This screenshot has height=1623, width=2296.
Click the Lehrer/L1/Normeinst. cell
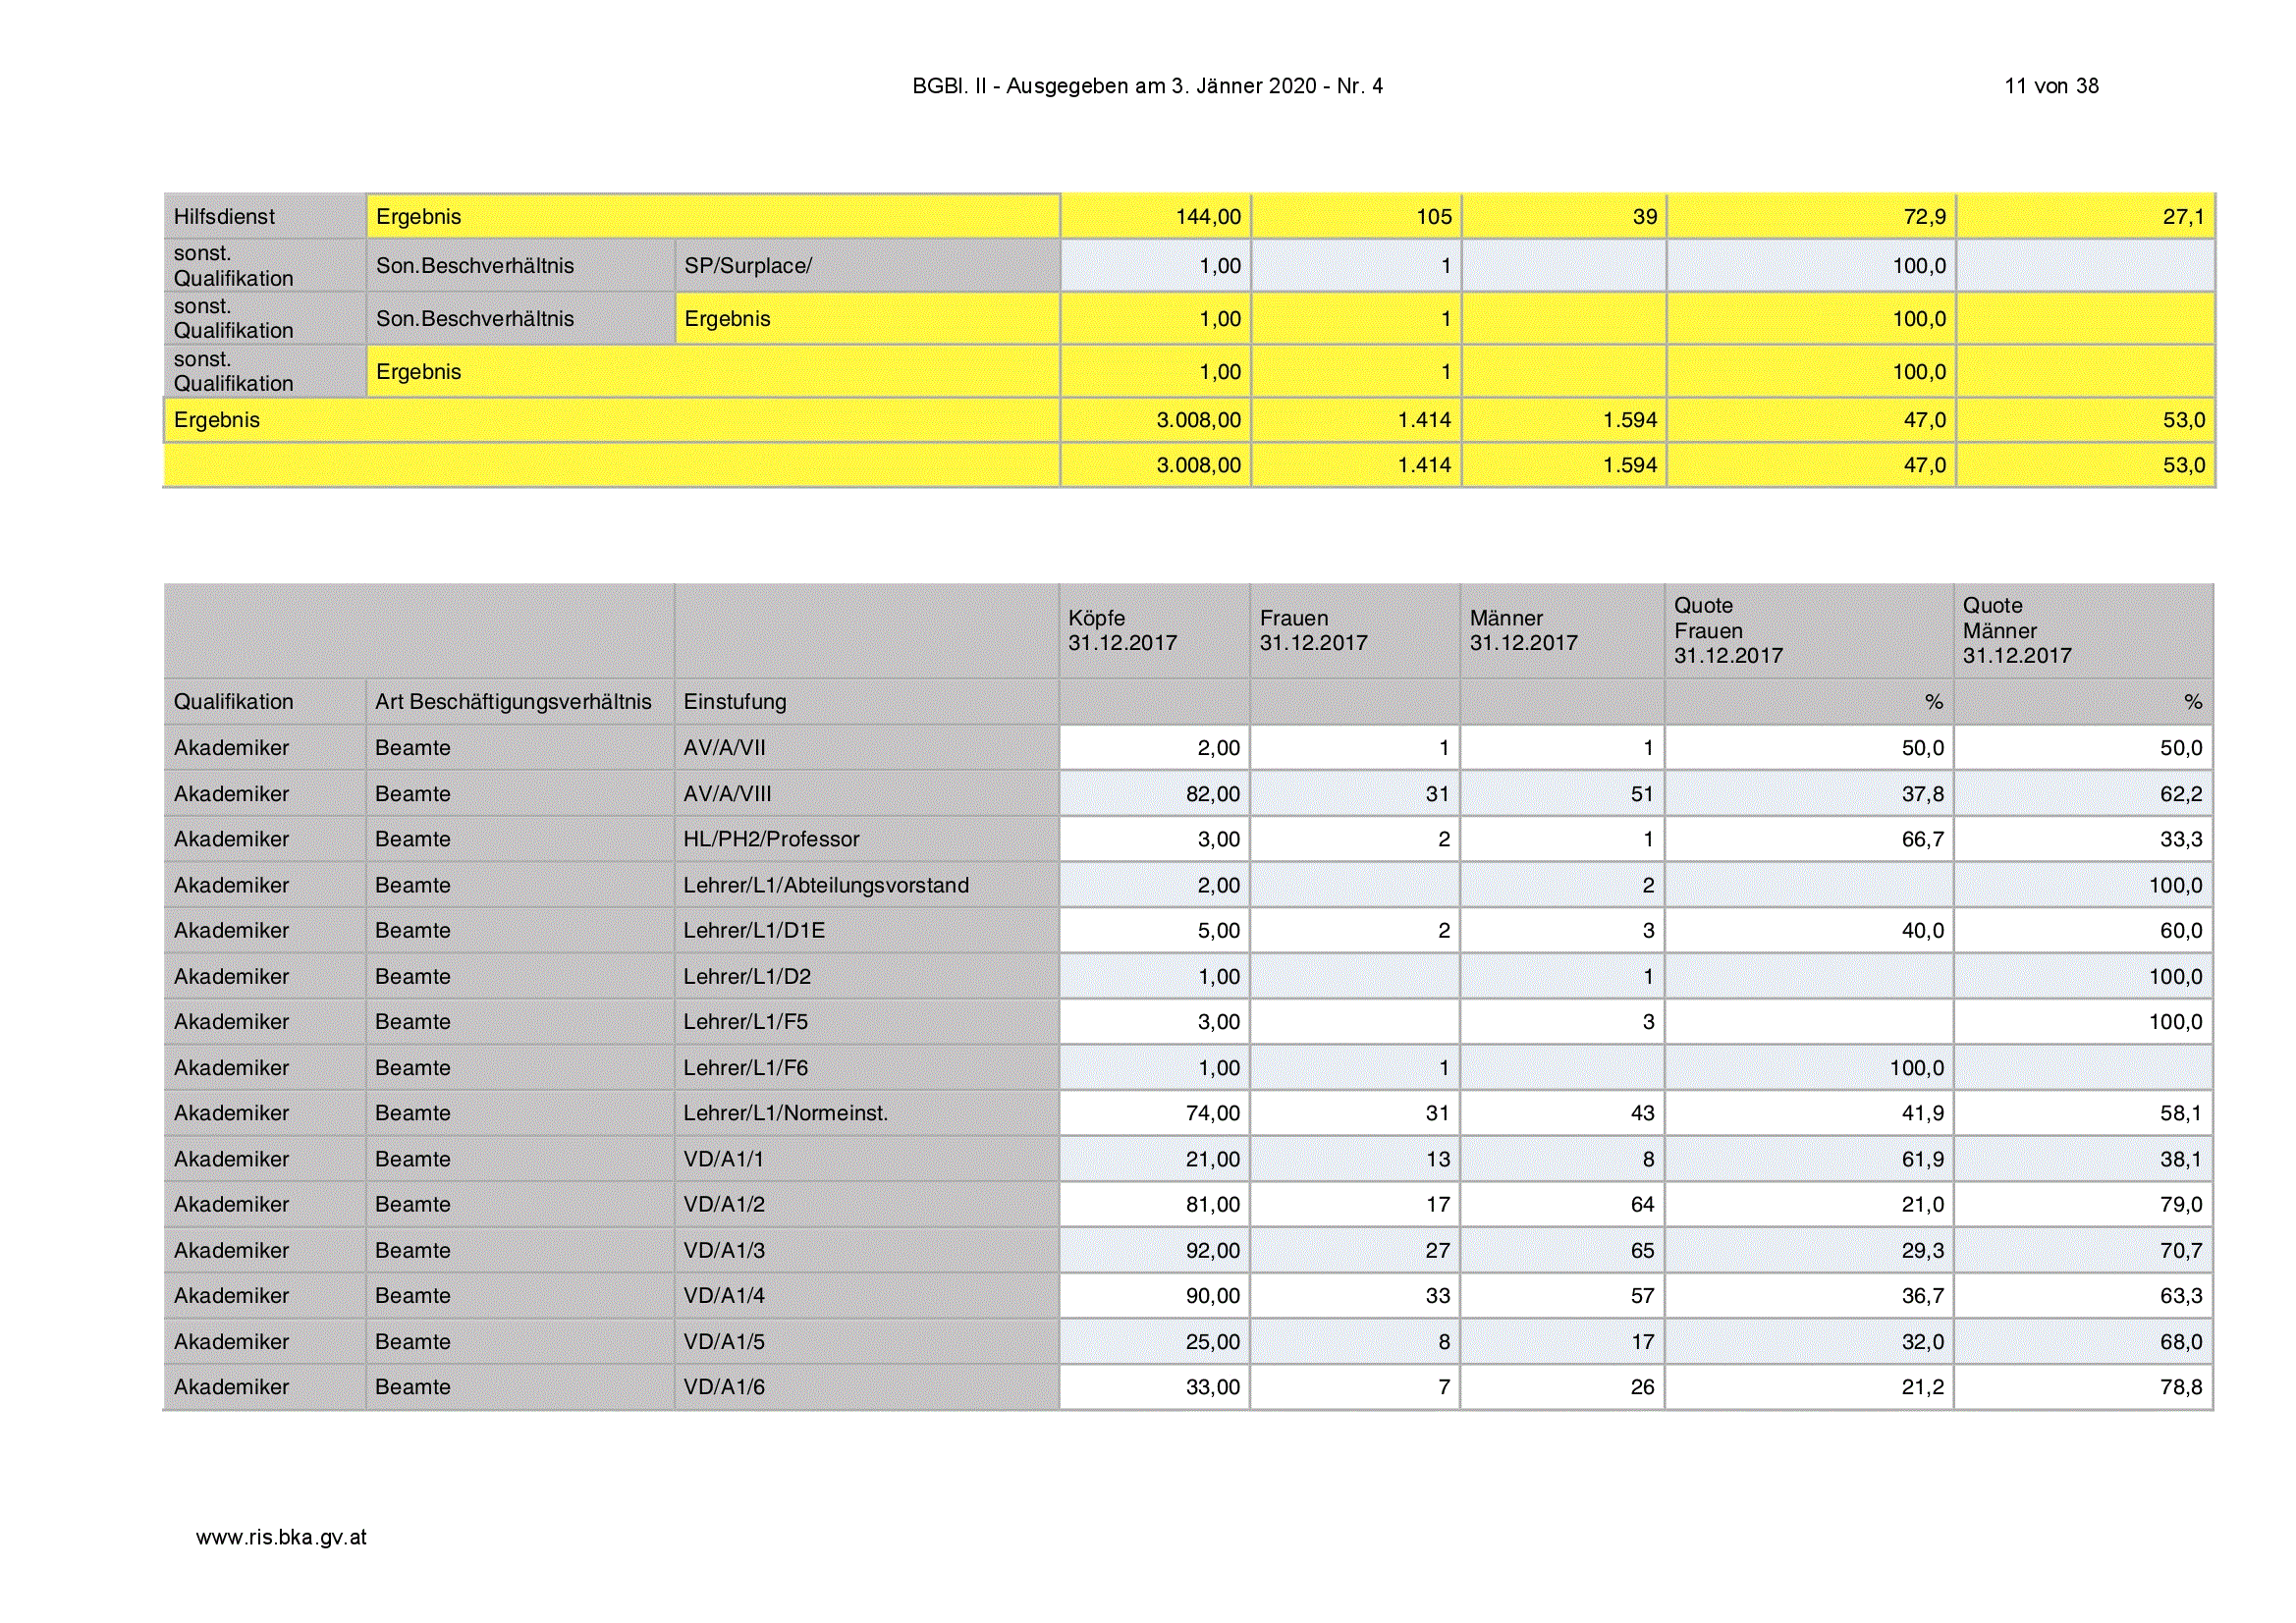866,1113
